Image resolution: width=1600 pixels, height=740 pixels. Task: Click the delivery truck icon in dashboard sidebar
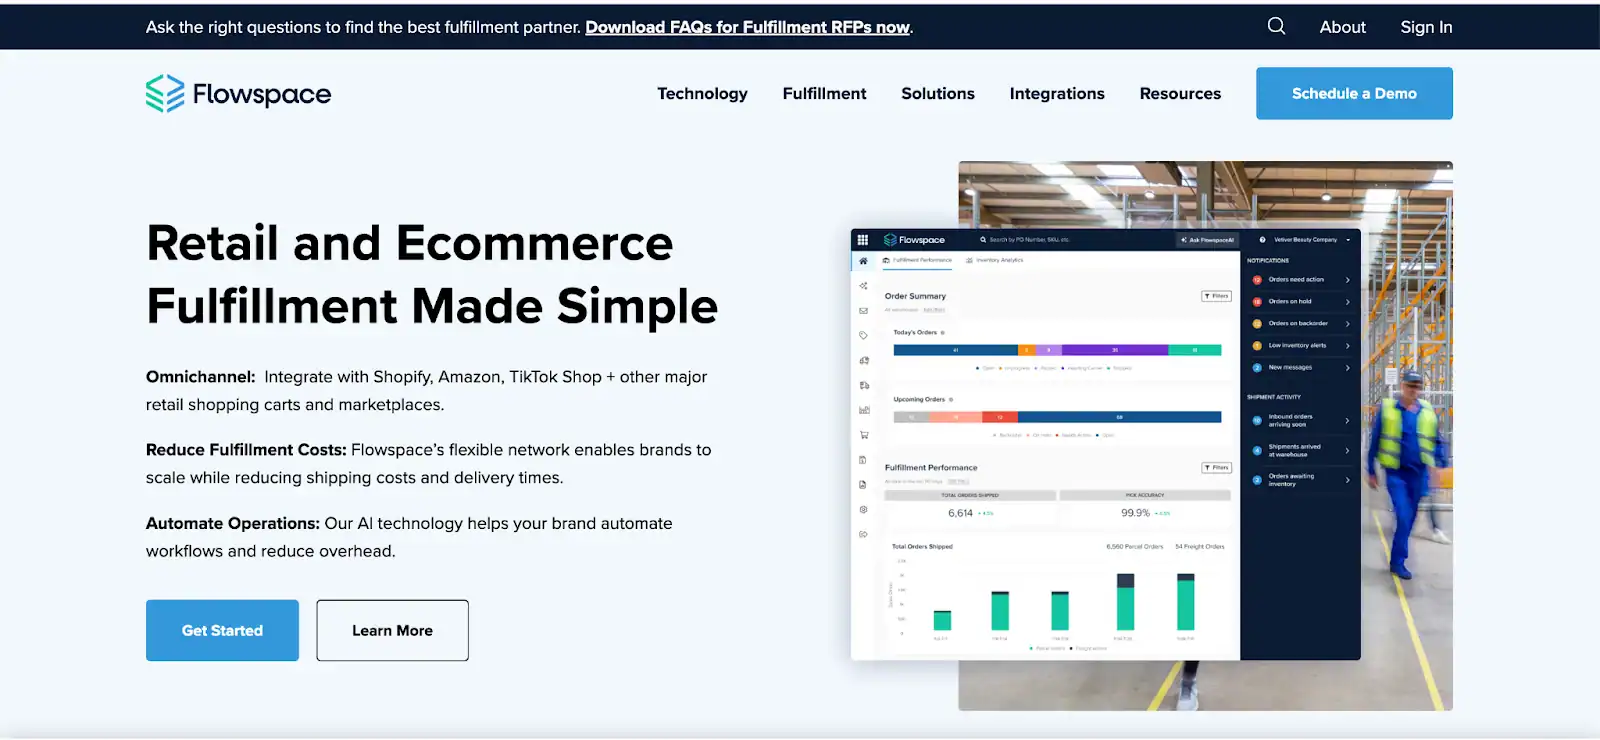coord(863,385)
